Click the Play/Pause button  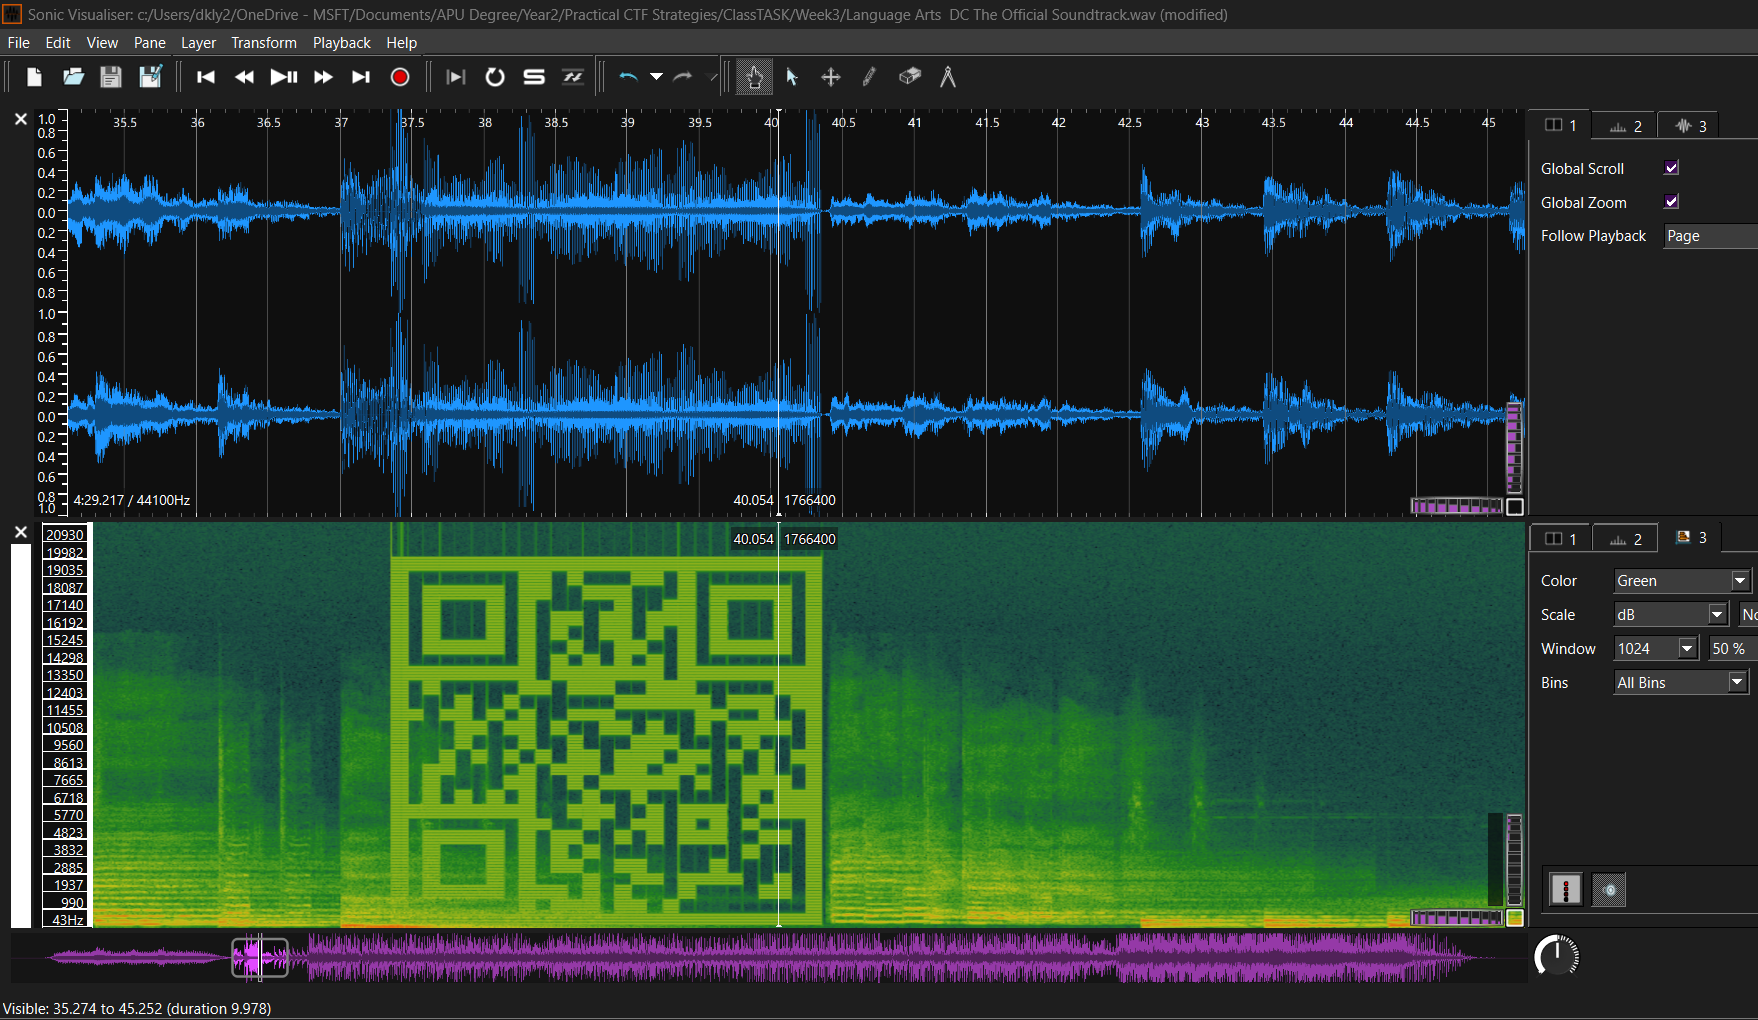pyautogui.click(x=283, y=77)
